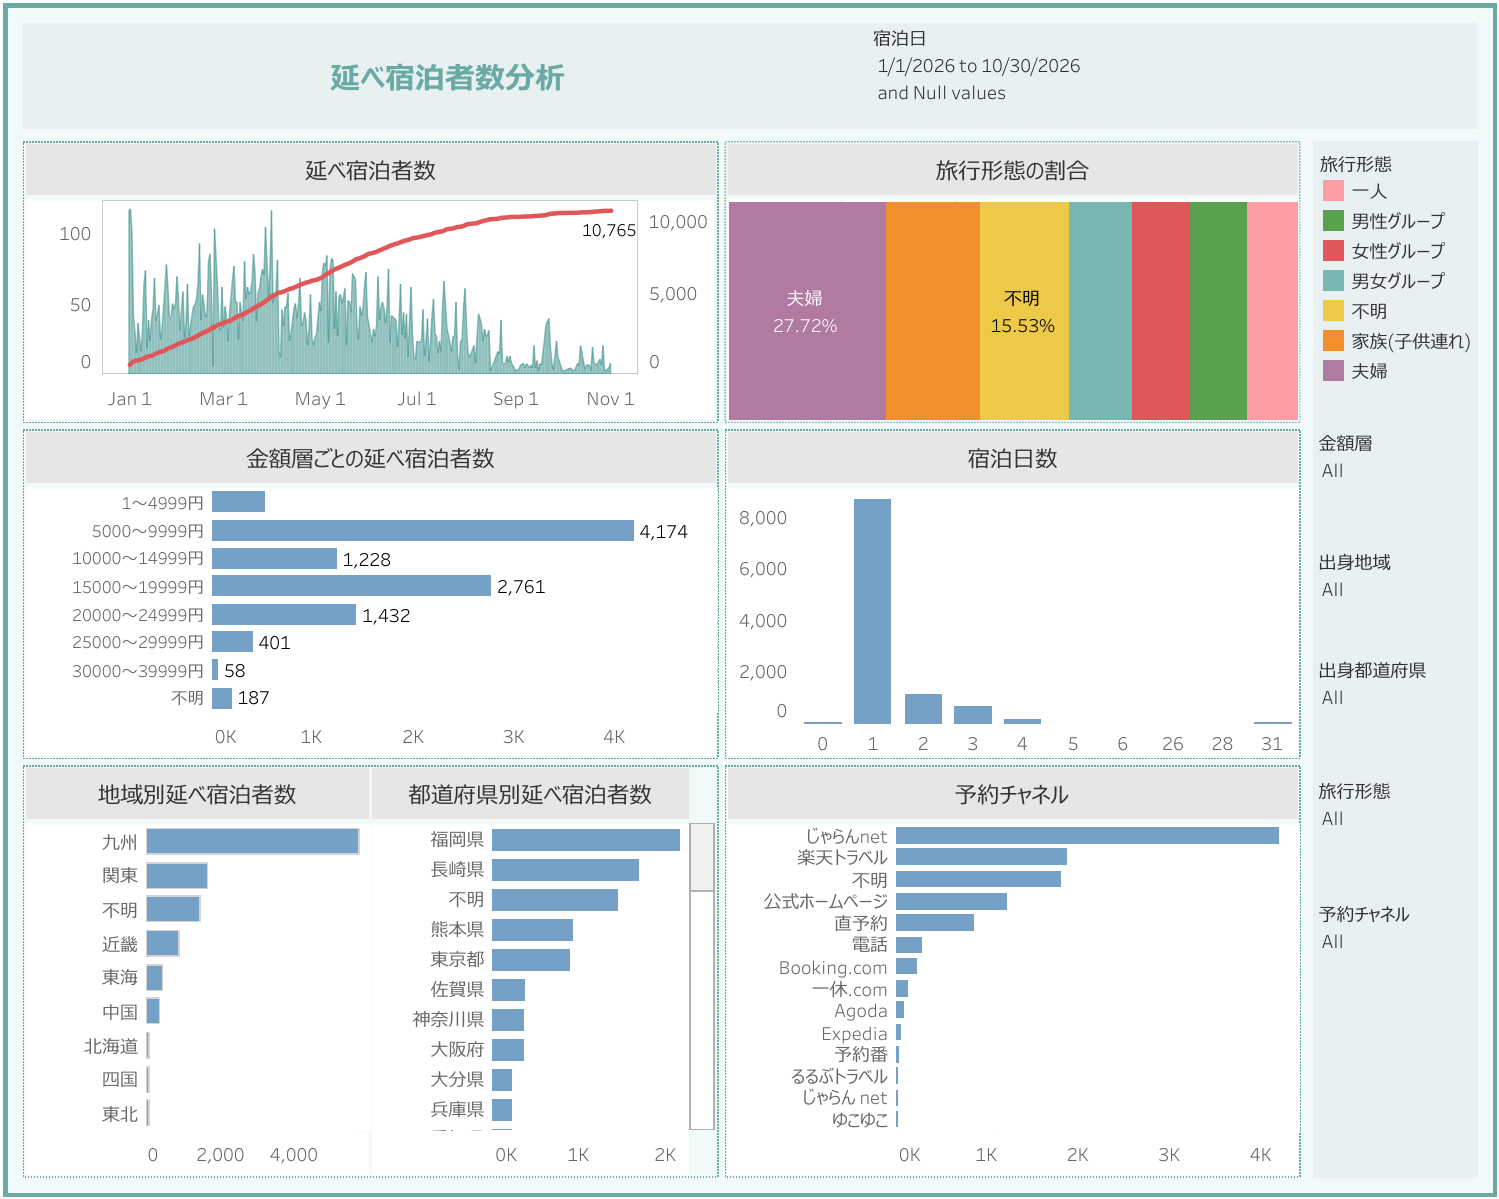1499x1199 pixels.
Task: Click the 直予約 channel bar
Action: tap(935, 923)
